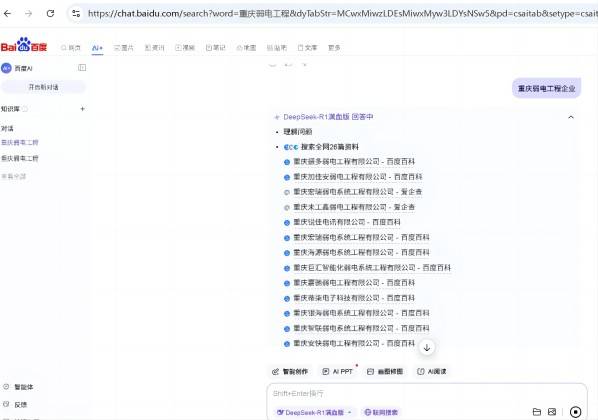Open the second 重庆弱电工程 conversation

(x=19, y=158)
